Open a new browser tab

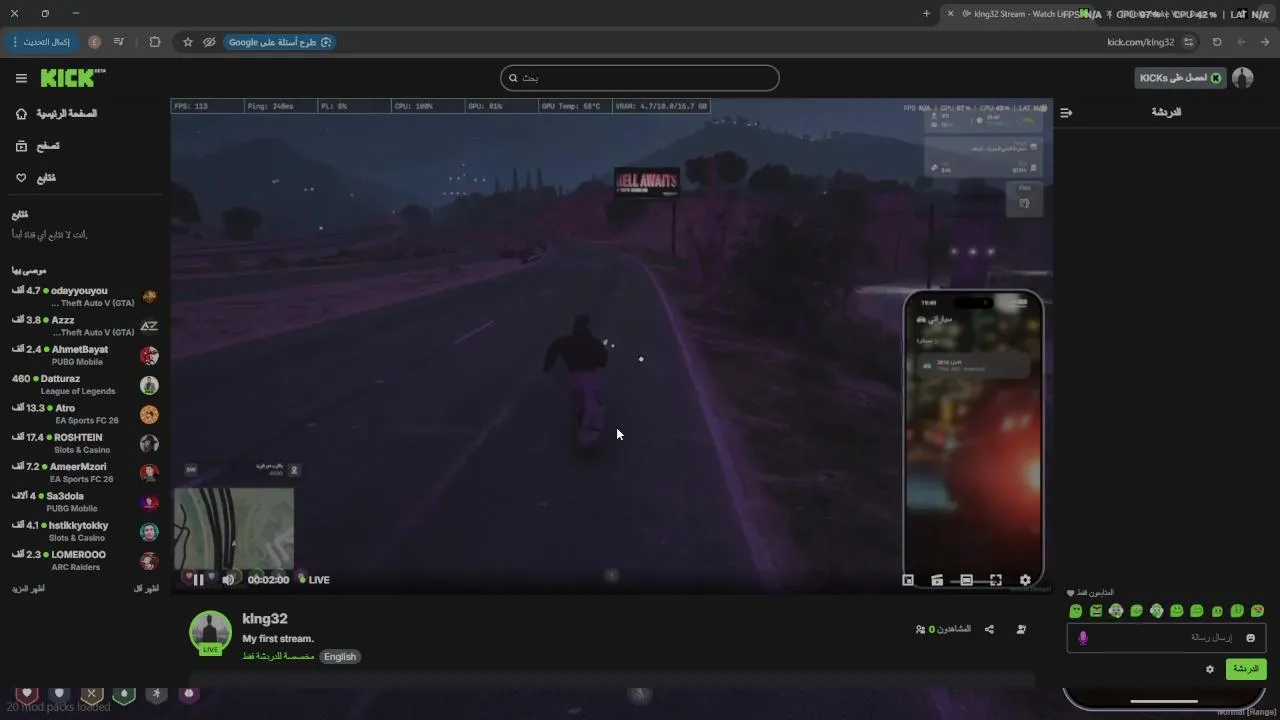926,14
